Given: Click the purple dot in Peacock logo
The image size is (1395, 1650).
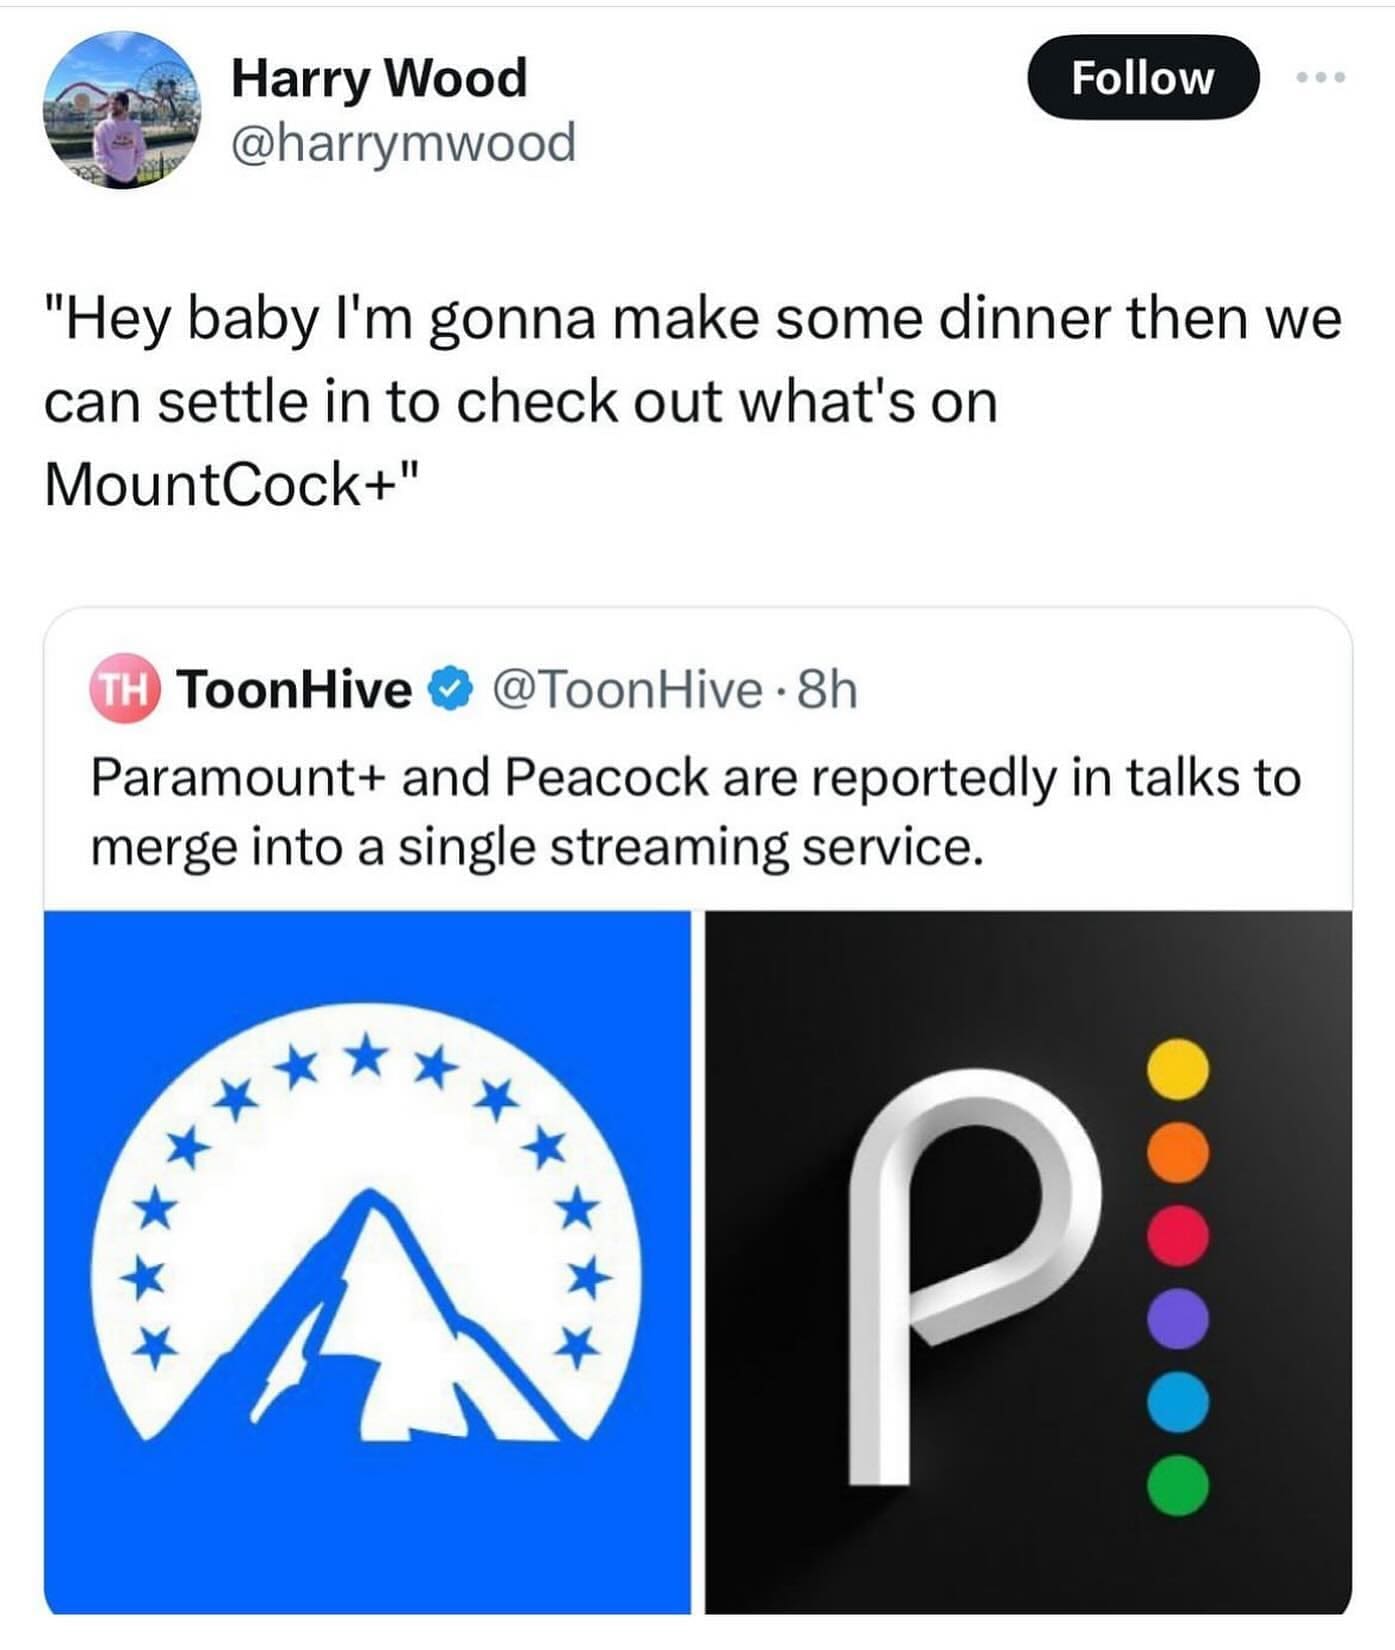Looking at the screenshot, I should 1177,1318.
